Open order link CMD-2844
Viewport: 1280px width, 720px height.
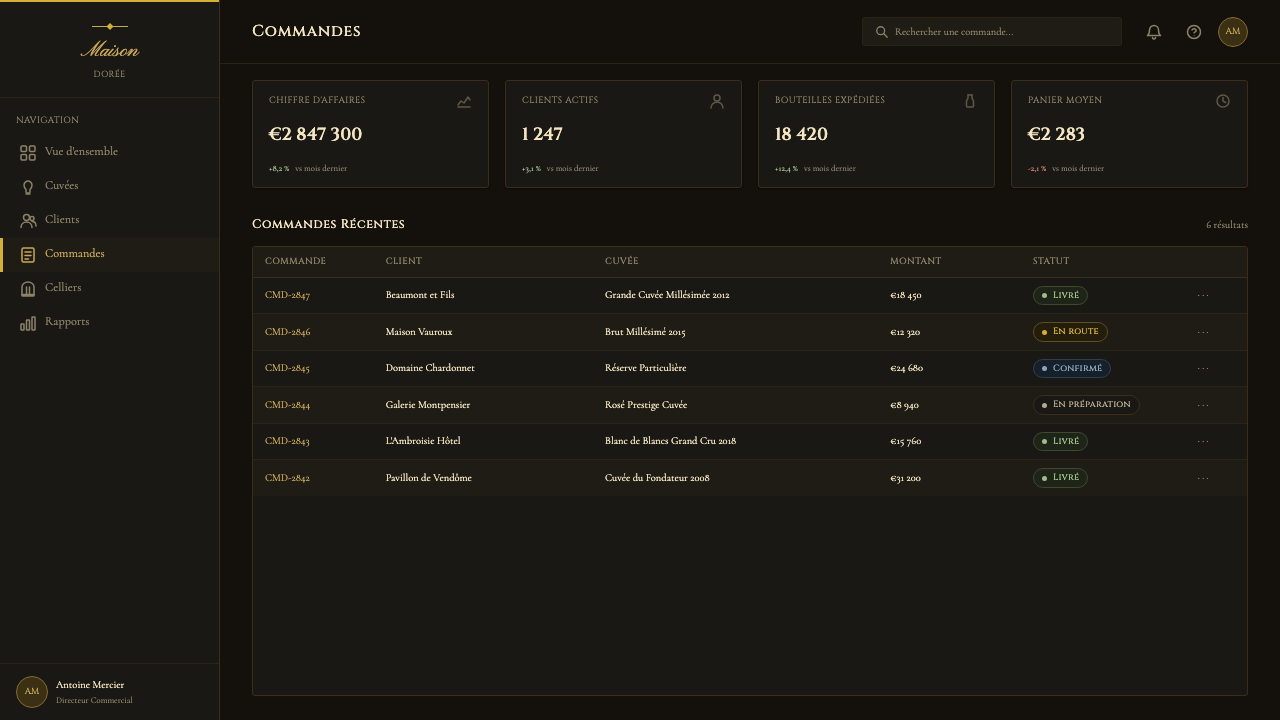287,405
